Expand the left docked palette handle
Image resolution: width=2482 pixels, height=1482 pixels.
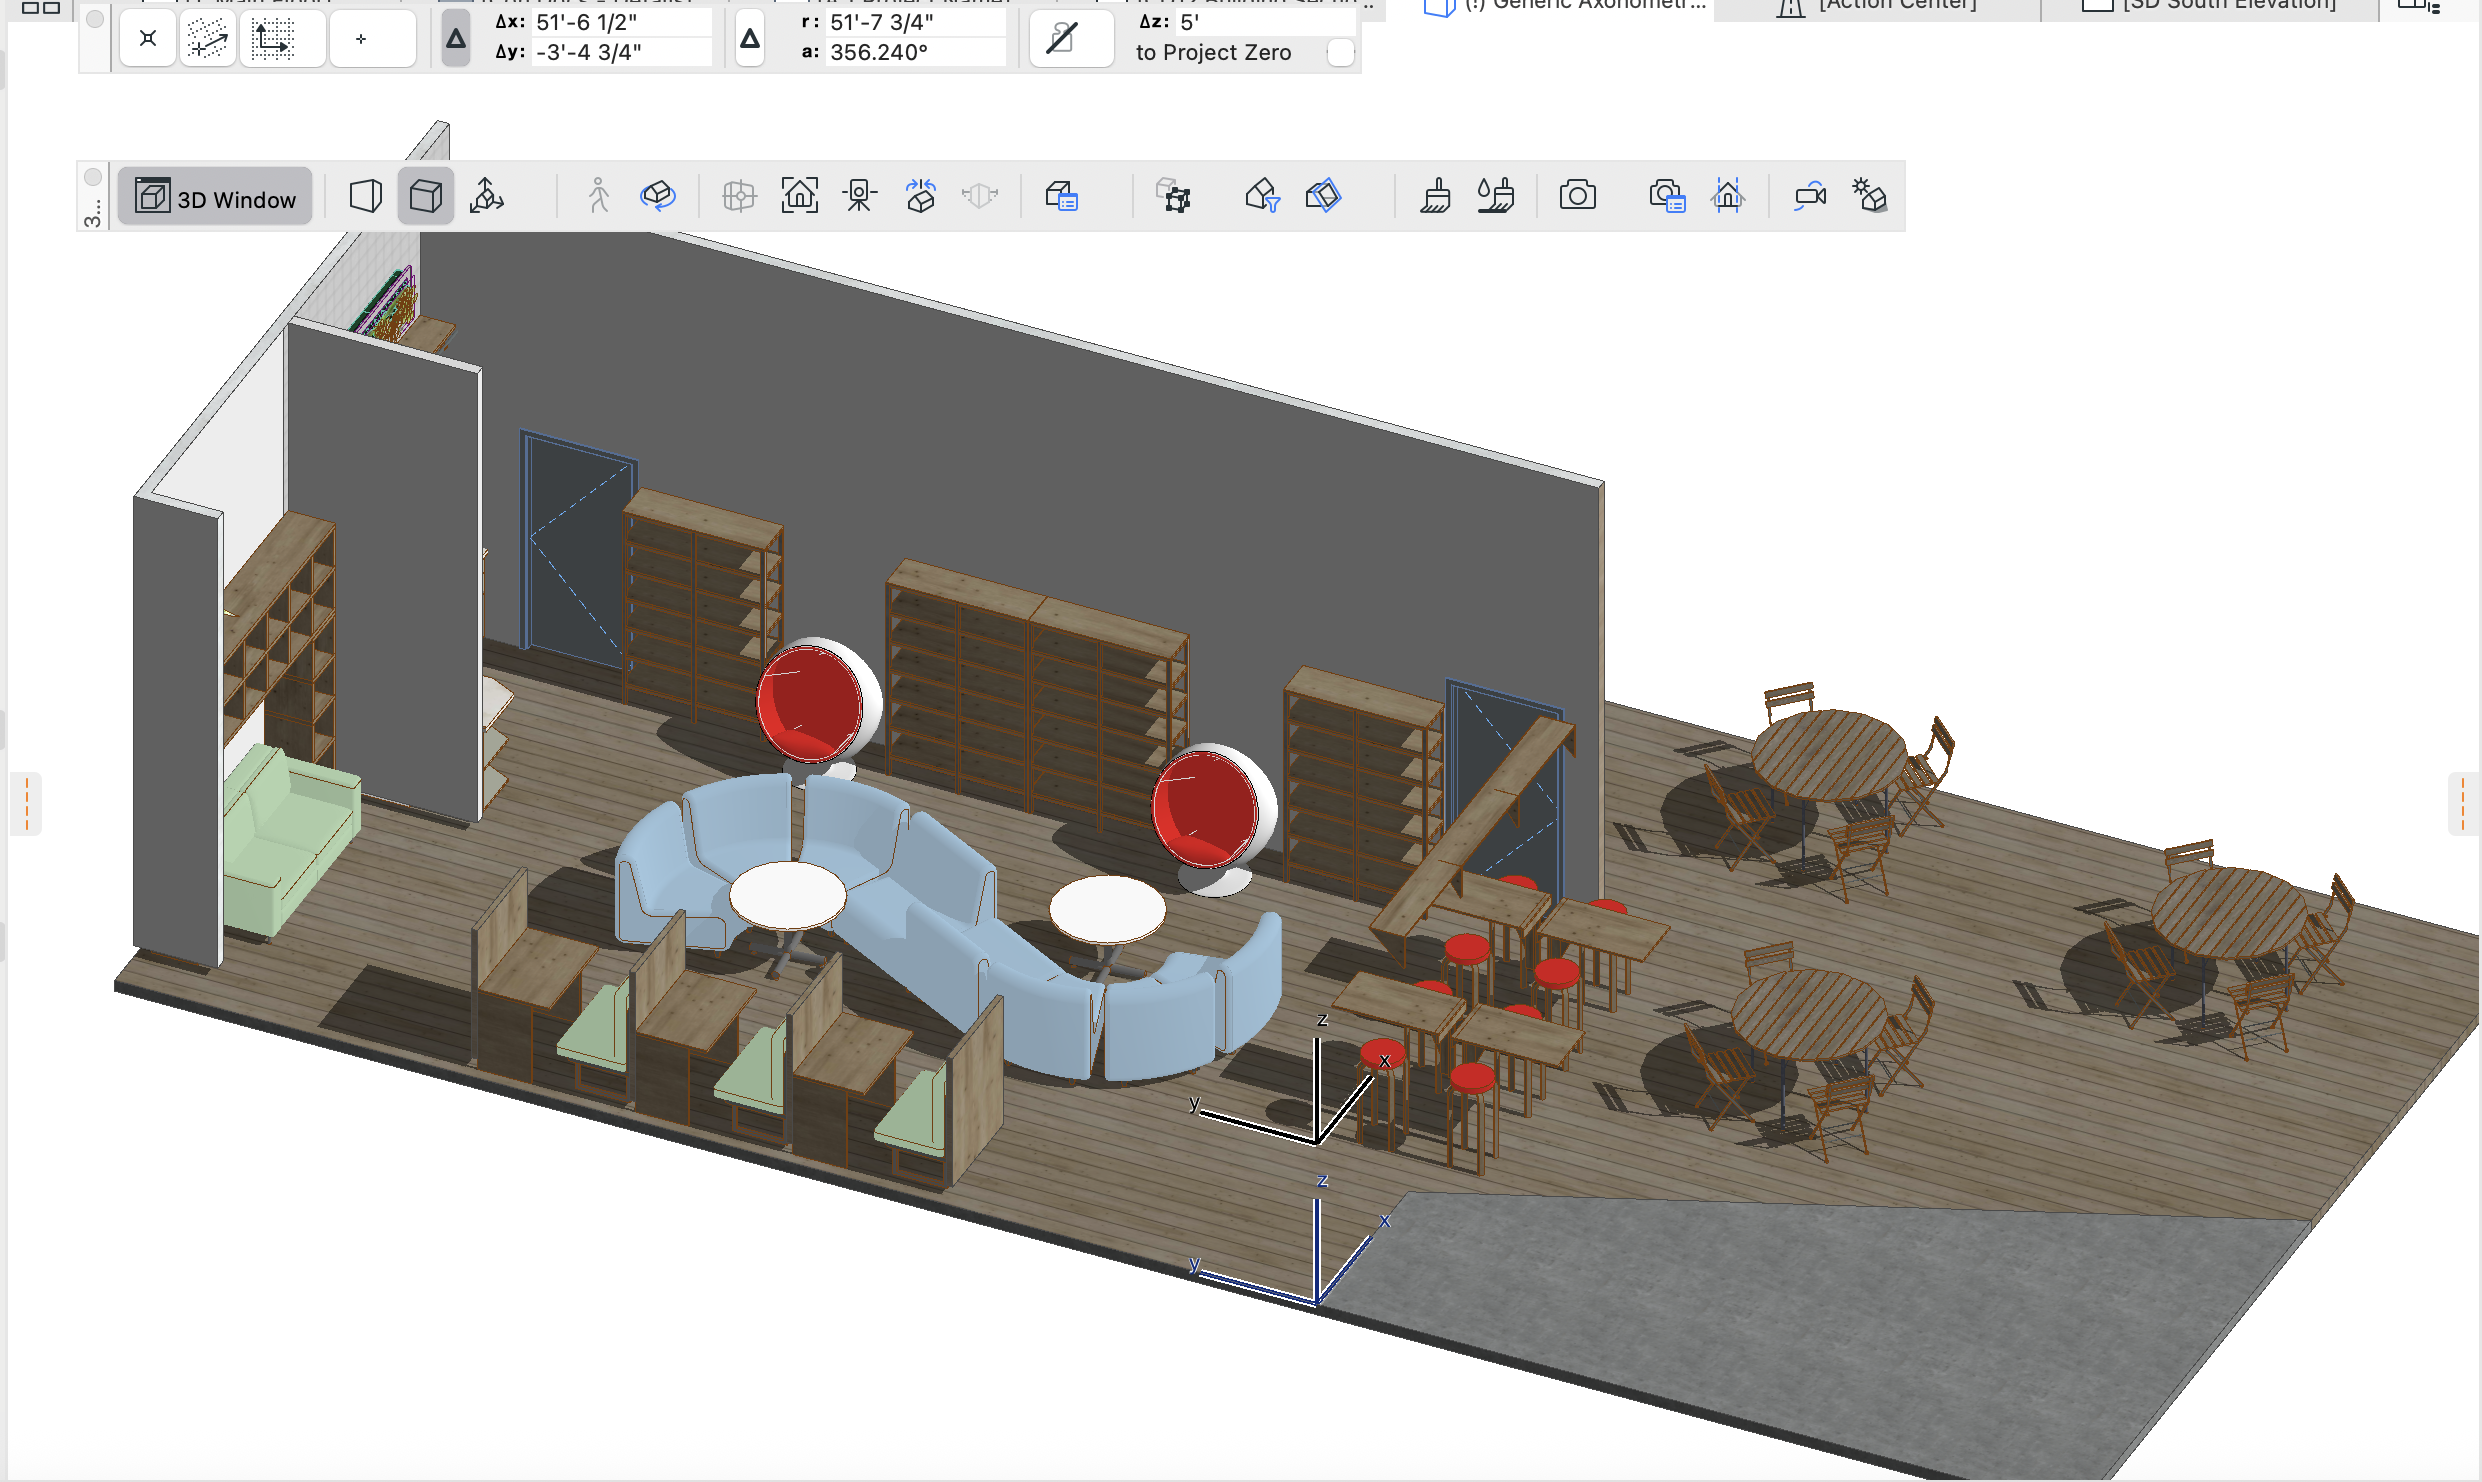[26, 803]
